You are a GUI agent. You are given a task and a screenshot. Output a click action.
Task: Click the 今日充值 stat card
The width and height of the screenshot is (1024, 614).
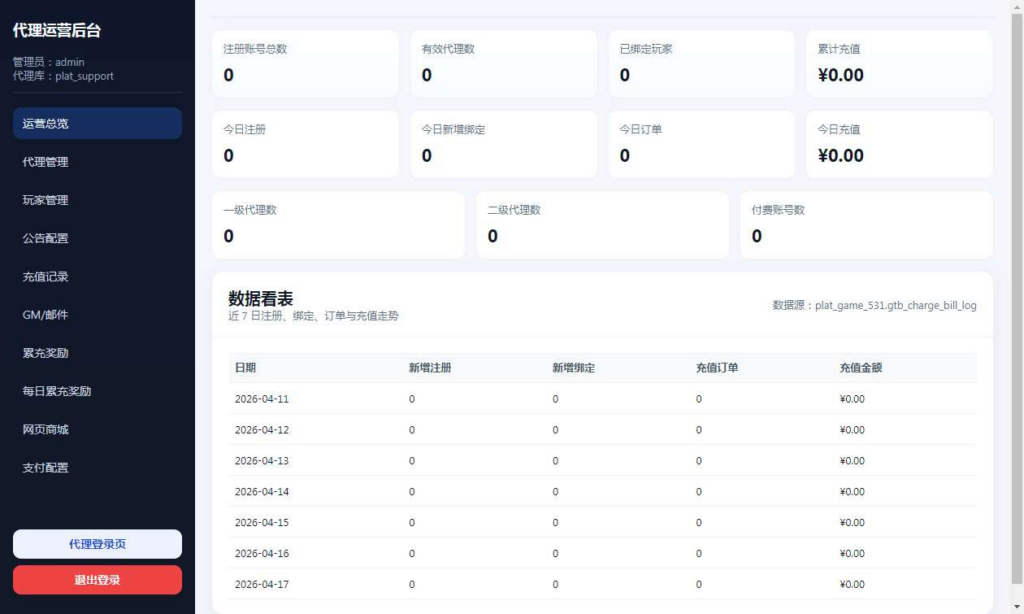[x=898, y=144]
